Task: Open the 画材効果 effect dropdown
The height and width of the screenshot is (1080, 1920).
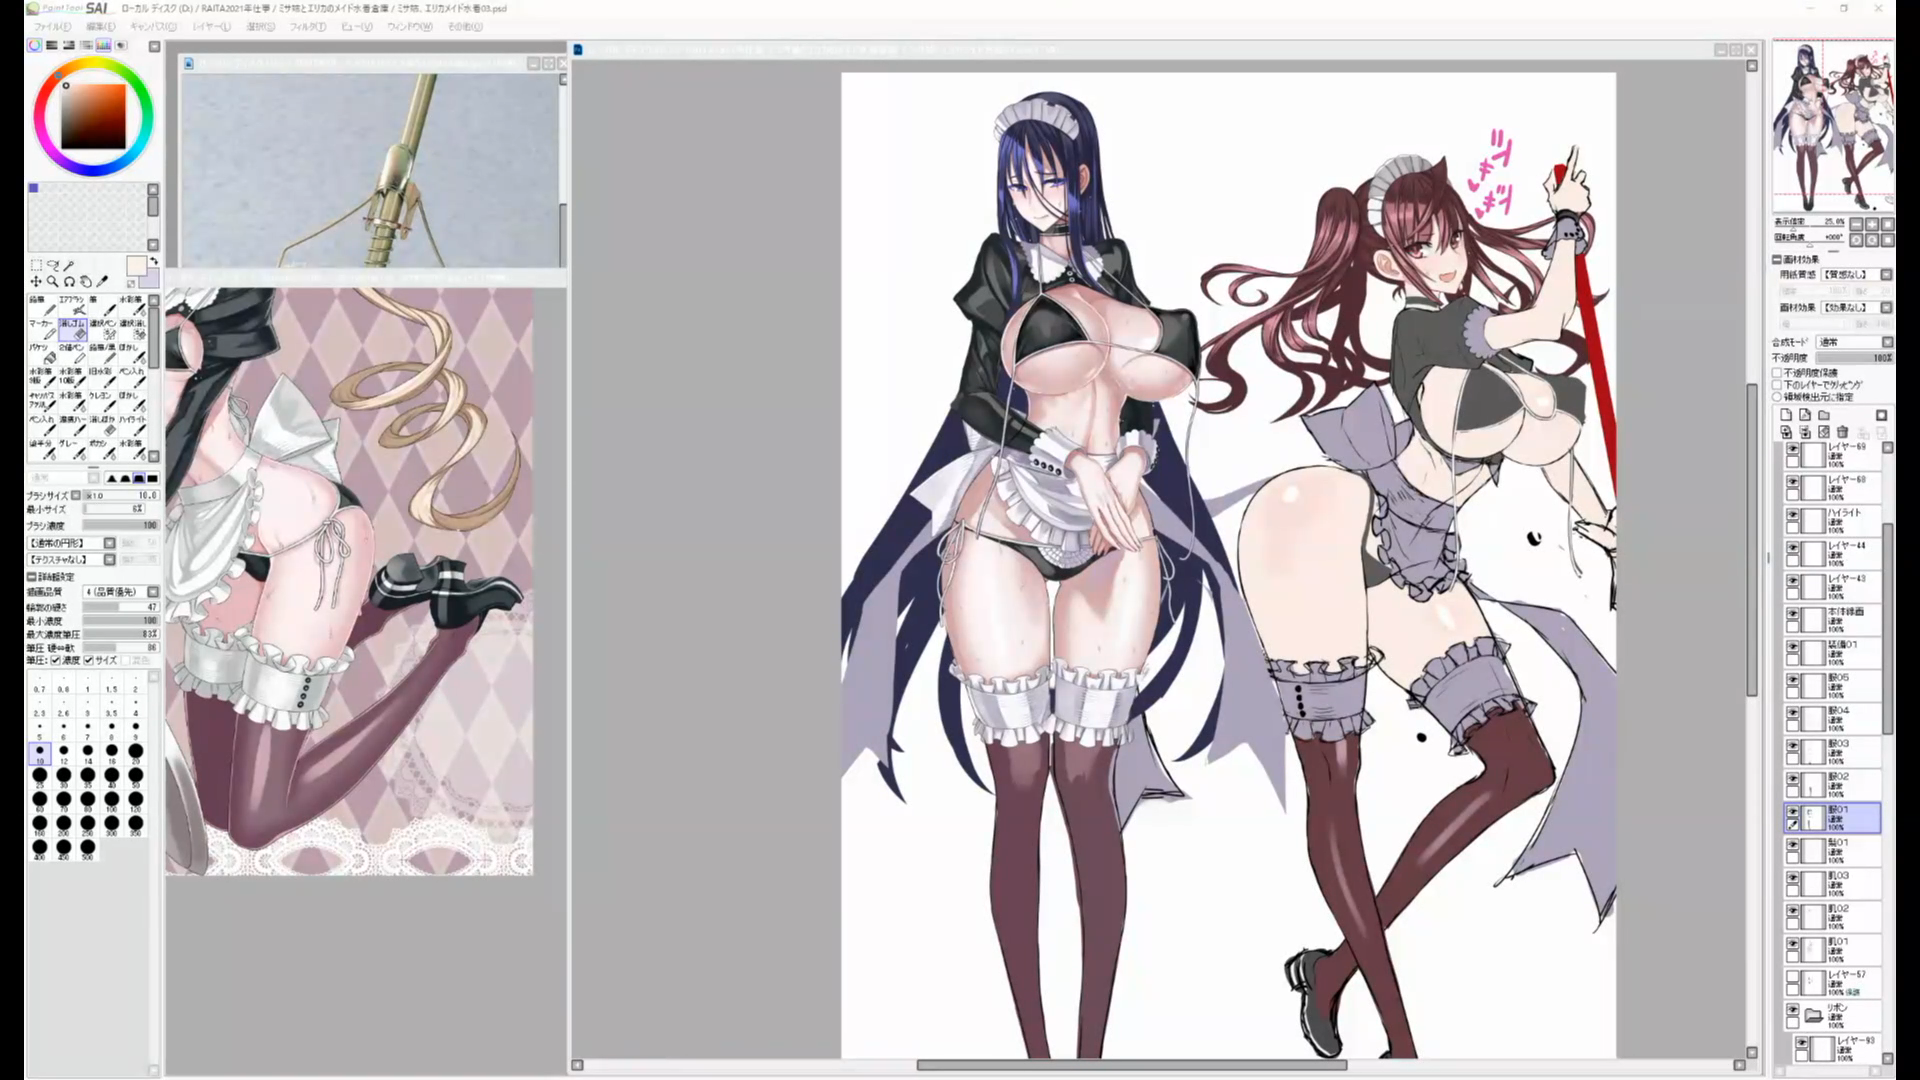Action: (x=1887, y=307)
